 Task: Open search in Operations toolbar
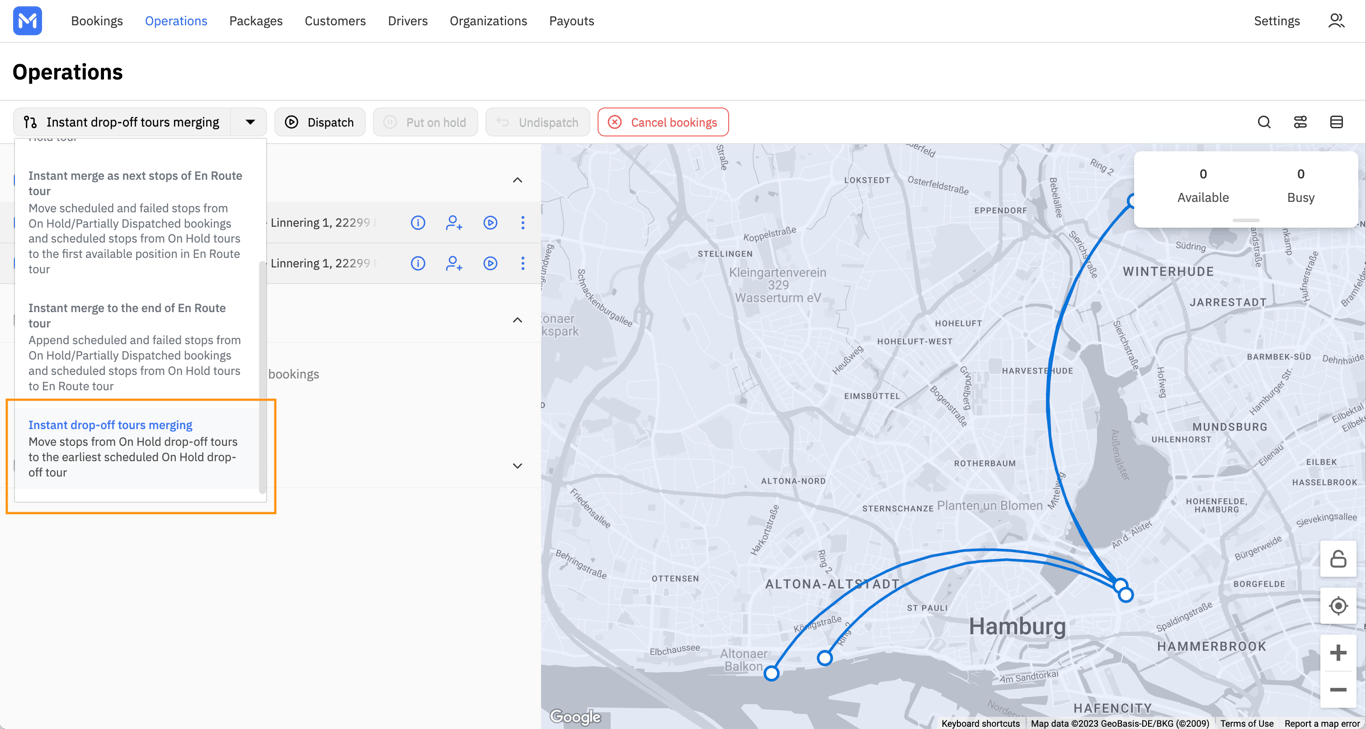pyautogui.click(x=1264, y=122)
